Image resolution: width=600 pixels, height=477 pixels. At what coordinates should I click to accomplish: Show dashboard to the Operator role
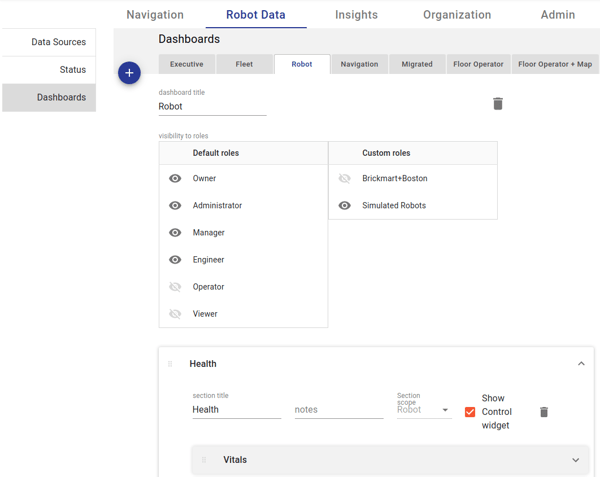click(x=175, y=287)
